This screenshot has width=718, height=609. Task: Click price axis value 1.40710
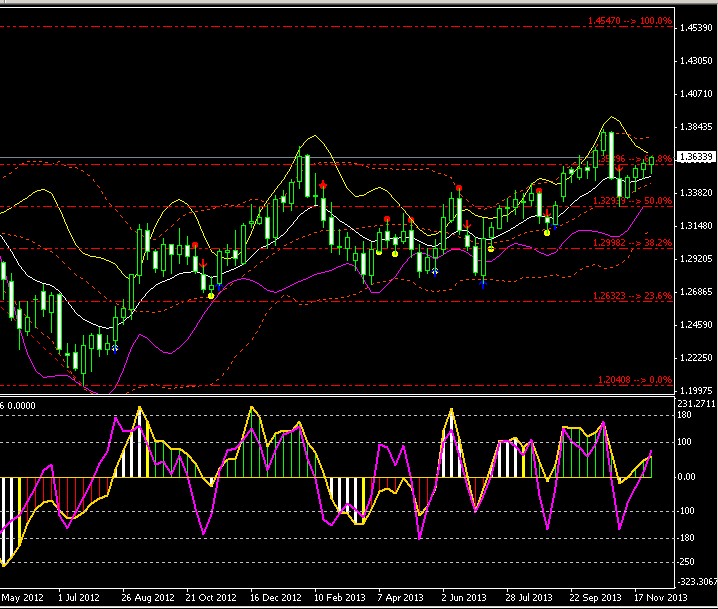(696, 94)
